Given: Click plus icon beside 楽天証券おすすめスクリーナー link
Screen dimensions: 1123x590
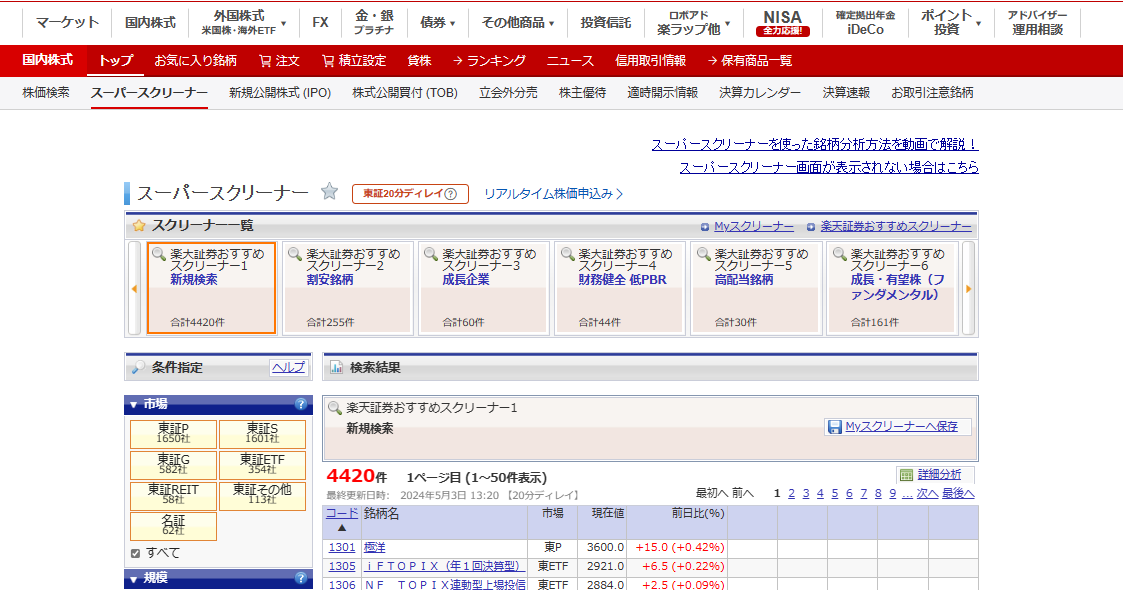Looking at the screenshot, I should point(811,227).
